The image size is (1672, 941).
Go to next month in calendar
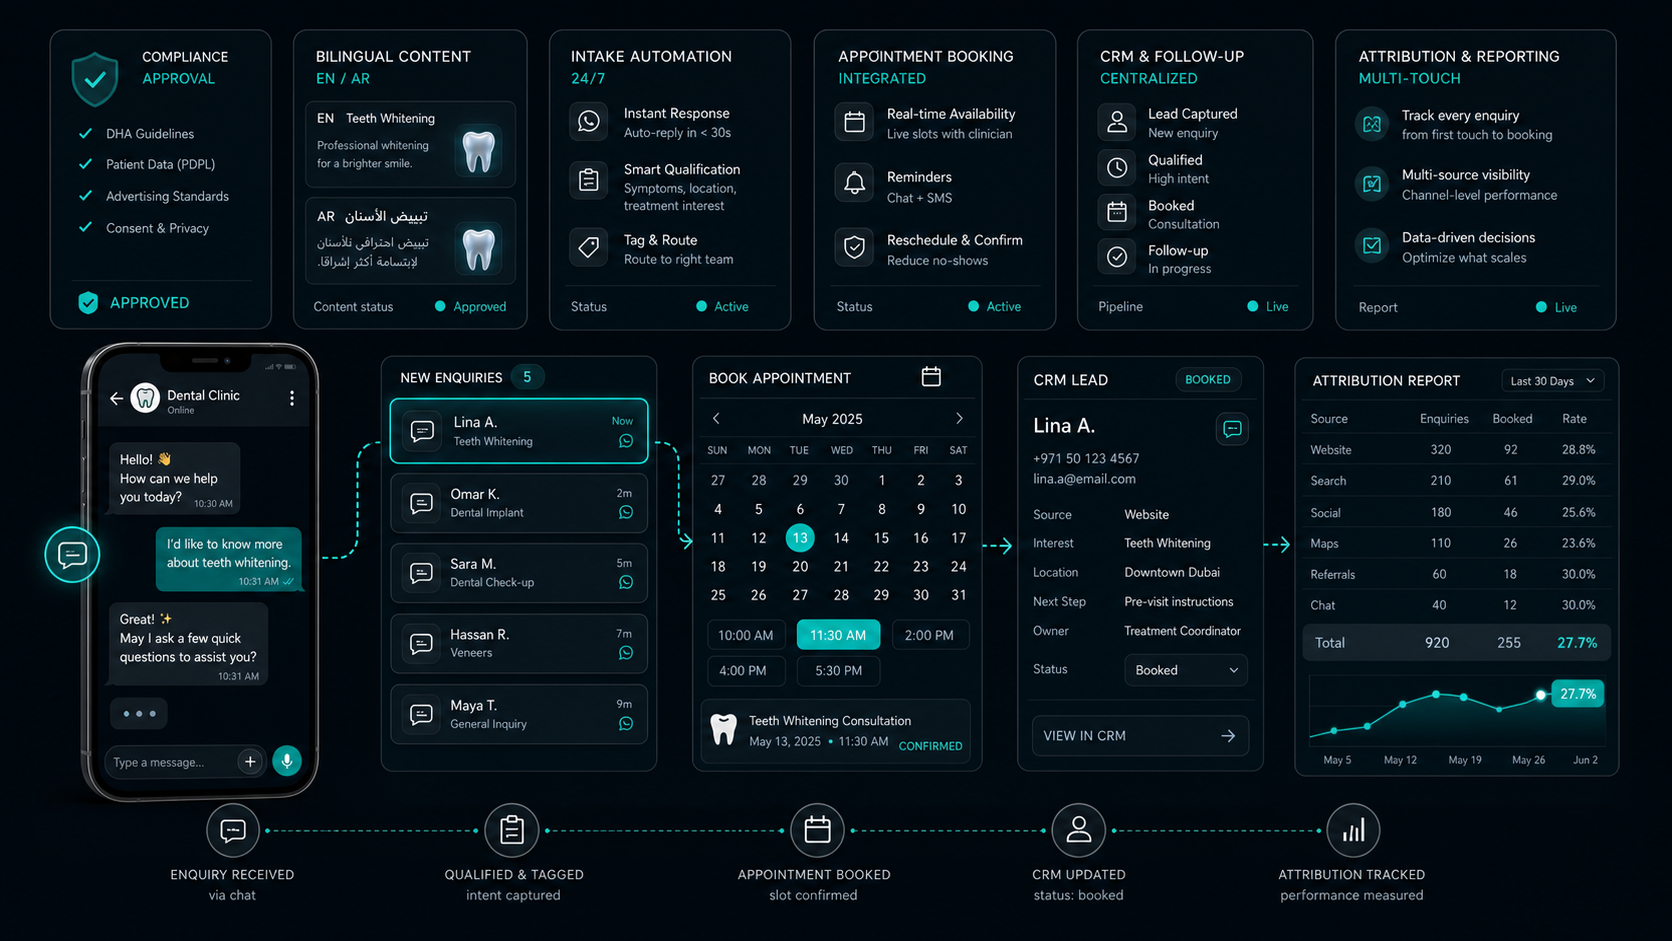coord(959,418)
